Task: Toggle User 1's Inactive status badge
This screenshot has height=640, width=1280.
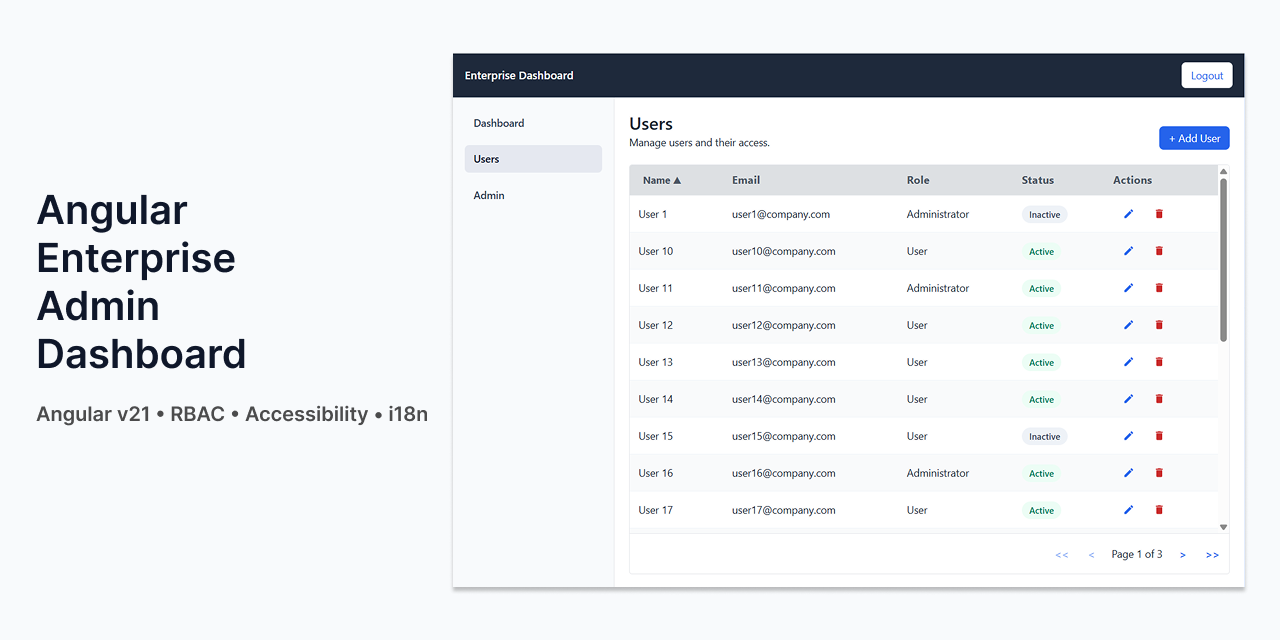Action: coord(1044,213)
